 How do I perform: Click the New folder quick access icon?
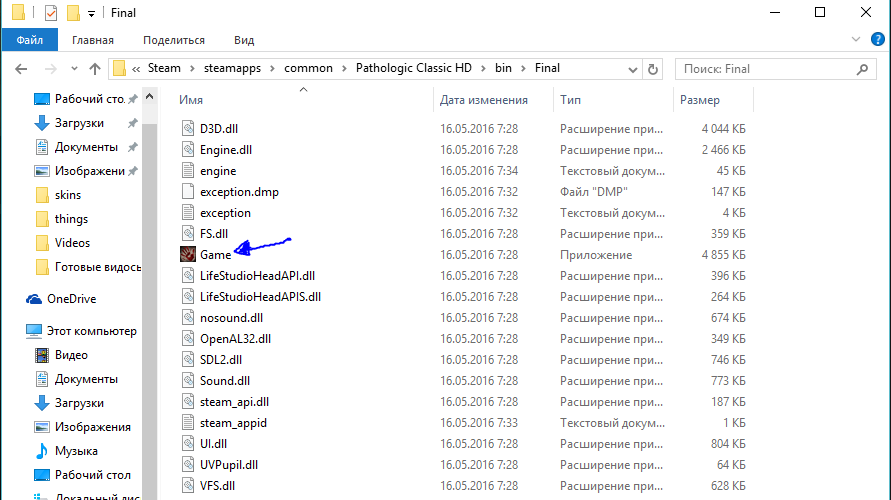click(73, 12)
